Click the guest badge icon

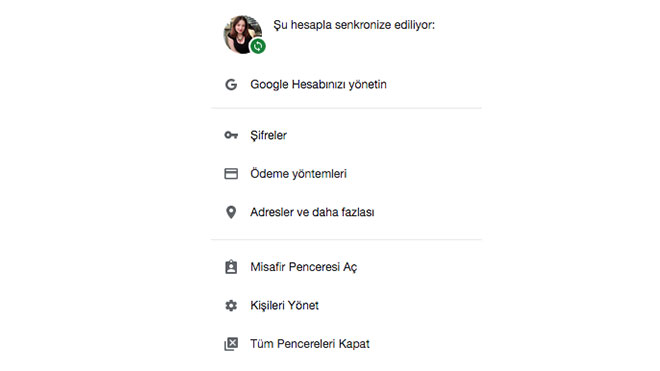click(x=231, y=267)
